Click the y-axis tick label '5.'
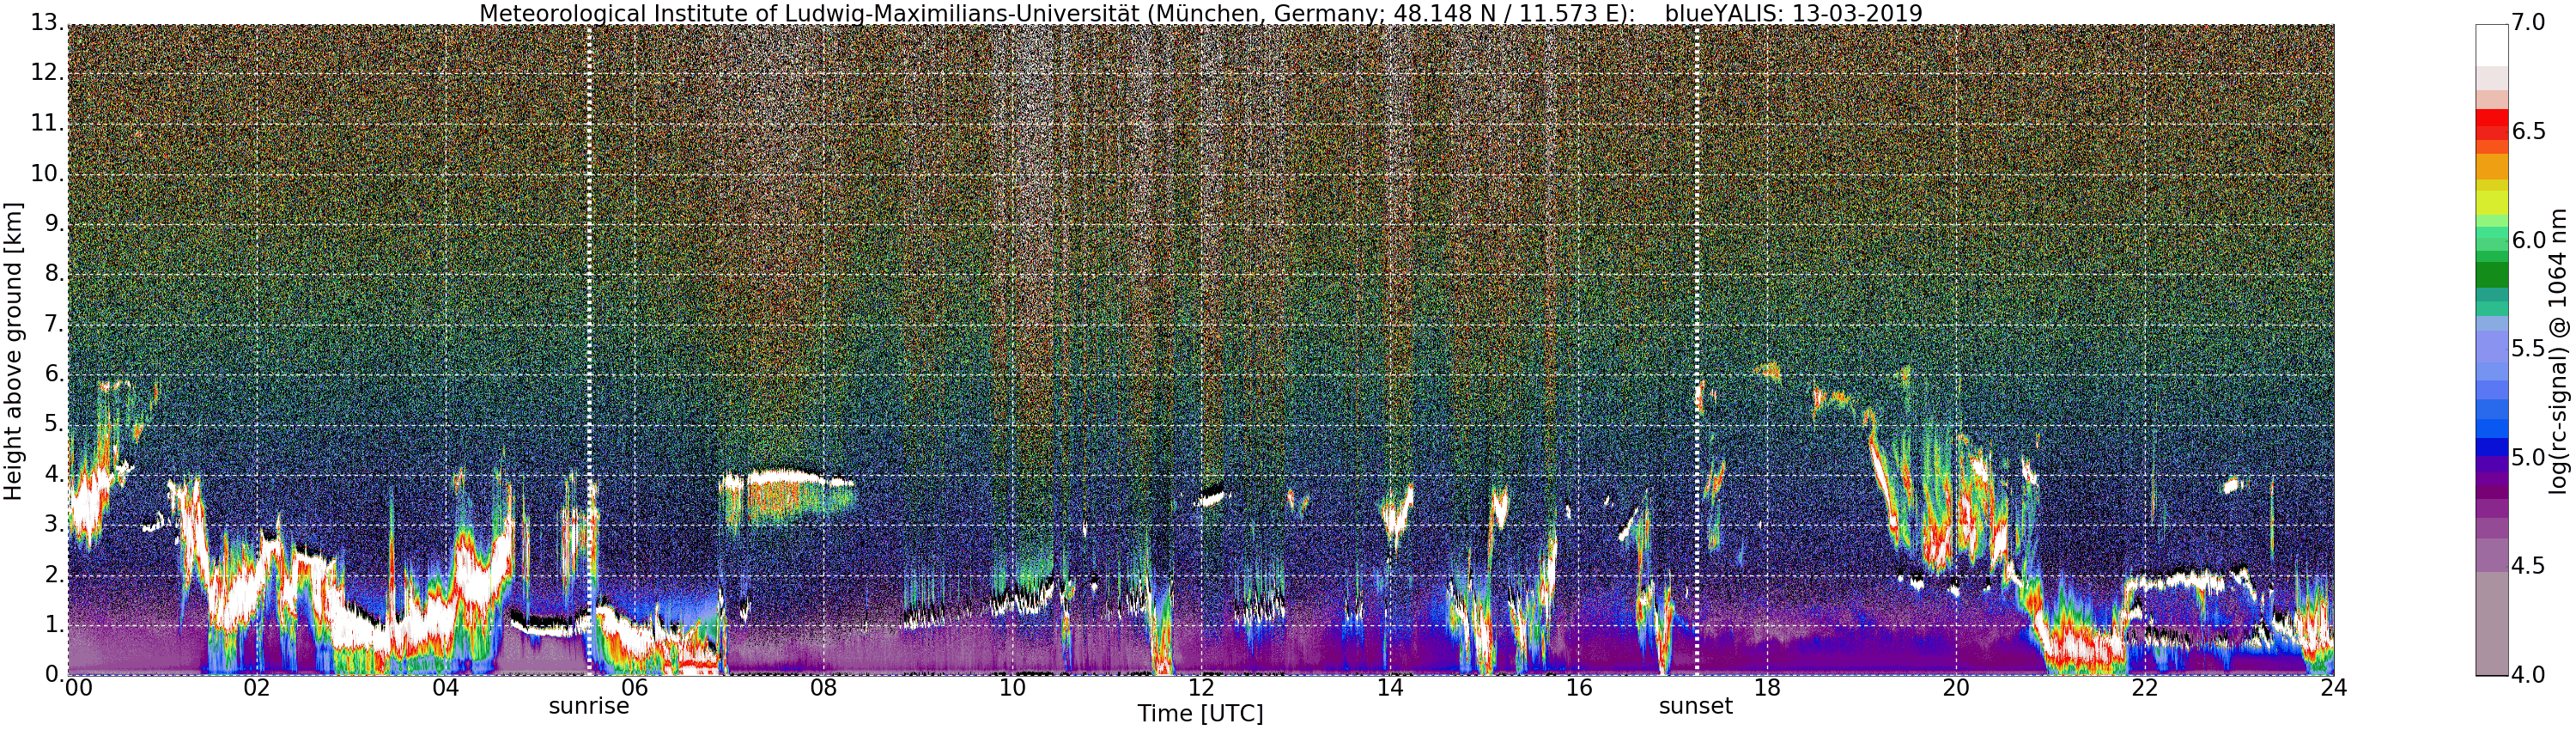The height and width of the screenshot is (730, 2576). tap(55, 424)
